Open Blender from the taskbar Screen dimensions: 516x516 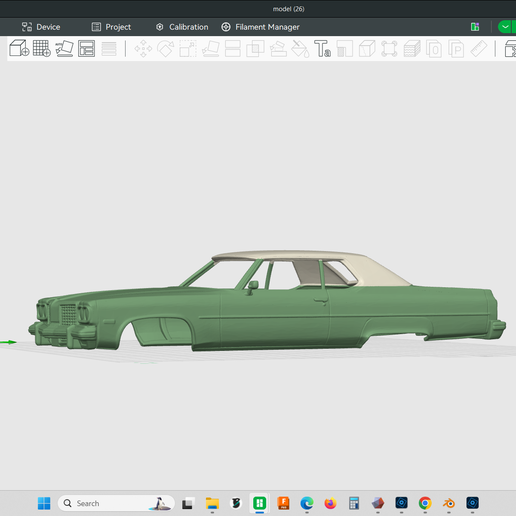point(449,503)
